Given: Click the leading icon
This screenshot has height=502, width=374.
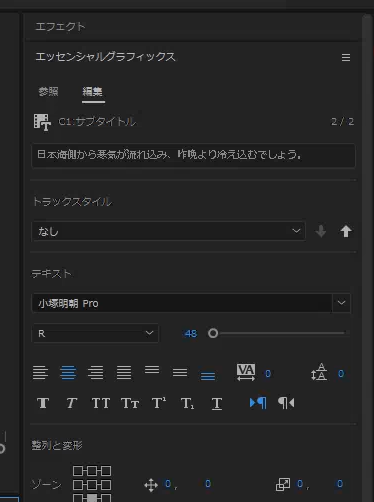Looking at the screenshot, I should tap(319, 372).
